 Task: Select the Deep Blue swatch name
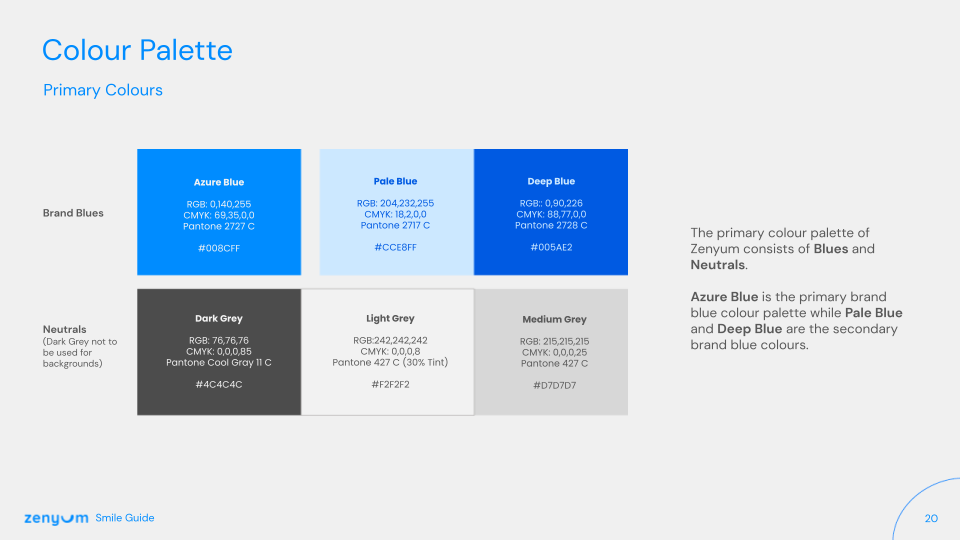(551, 181)
